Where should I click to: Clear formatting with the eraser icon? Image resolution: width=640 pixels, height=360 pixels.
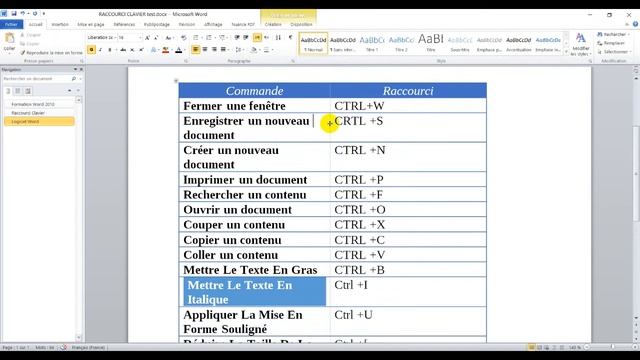pos(184,38)
